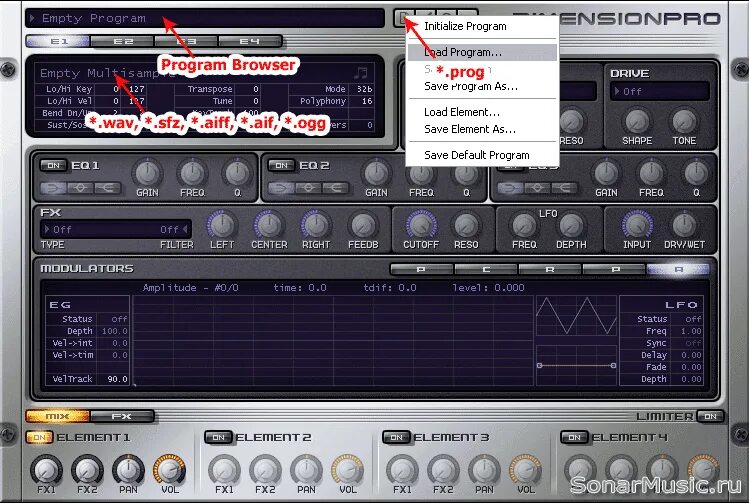Click the EG Depth 100.0 value
This screenshot has height=503, width=749.
[x=115, y=331]
